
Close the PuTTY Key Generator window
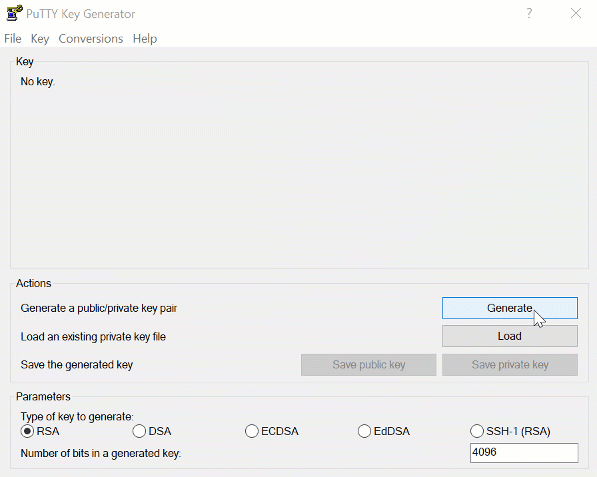576,13
